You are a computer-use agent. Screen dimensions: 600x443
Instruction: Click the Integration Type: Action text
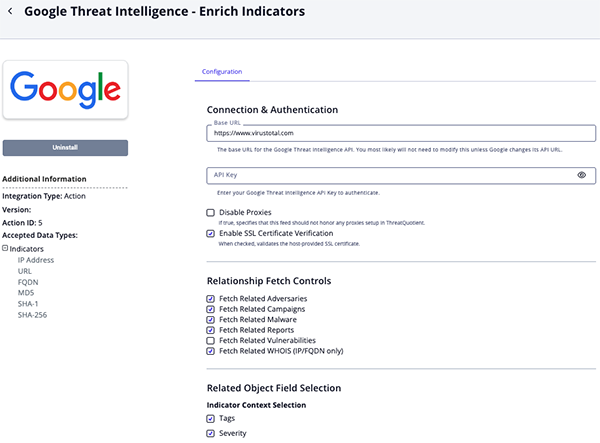[44, 196]
